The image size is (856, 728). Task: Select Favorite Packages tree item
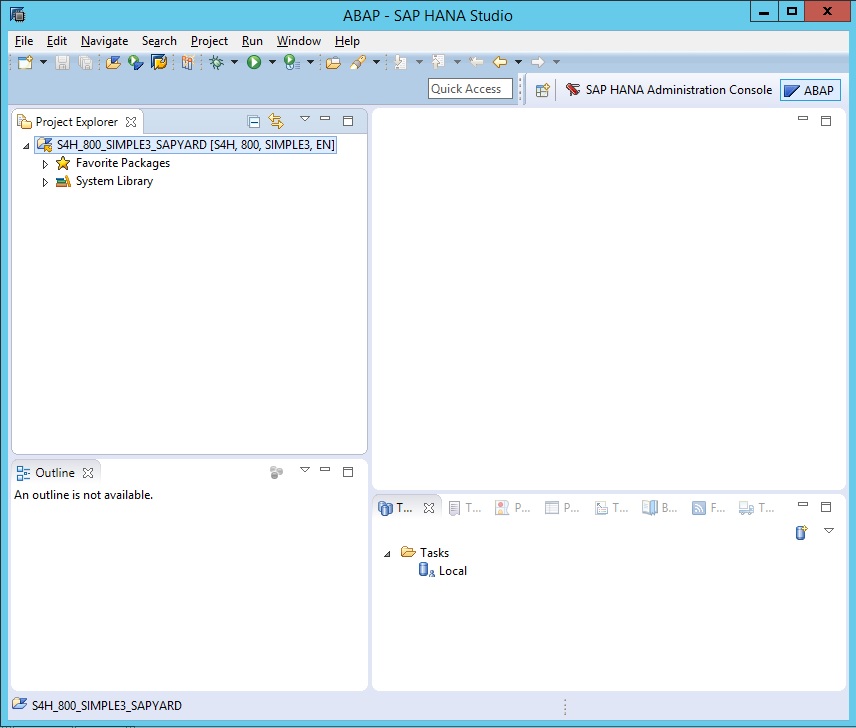113,163
